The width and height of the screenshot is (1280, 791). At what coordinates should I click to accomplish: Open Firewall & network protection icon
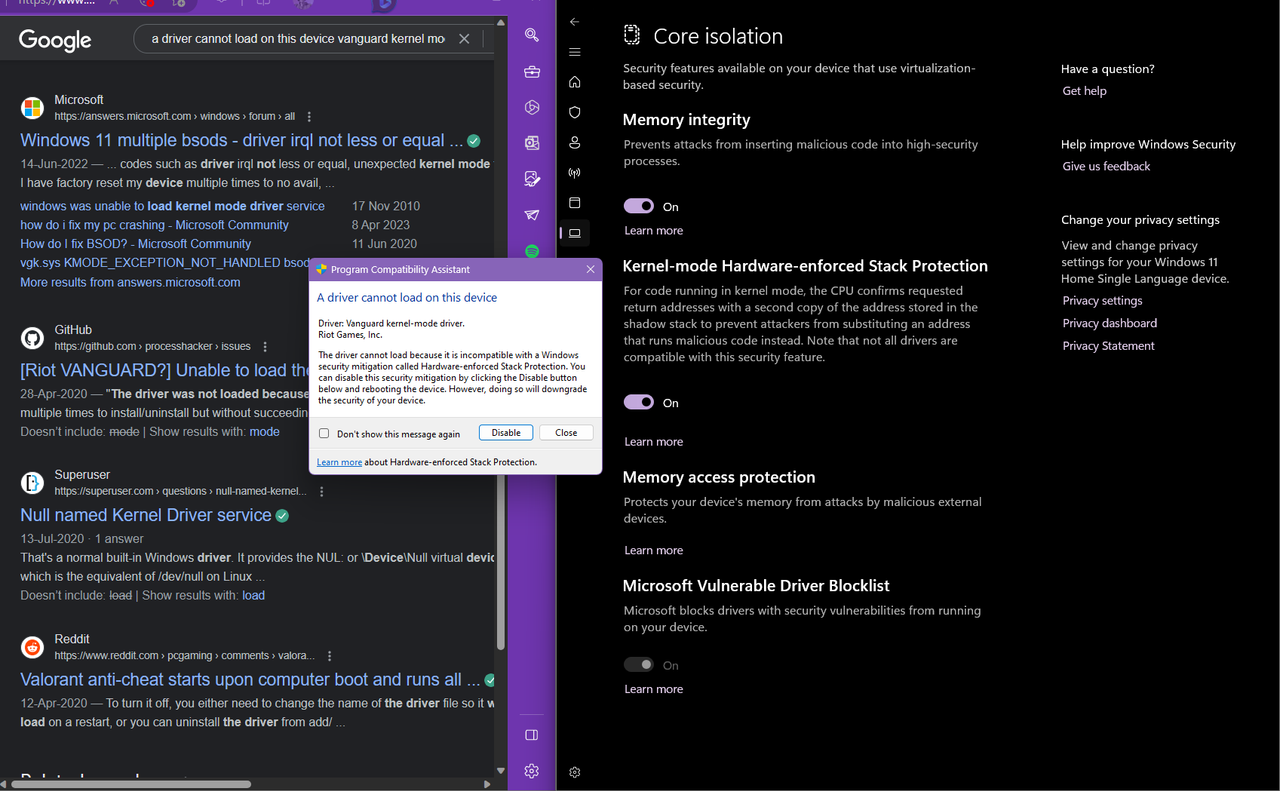(574, 172)
